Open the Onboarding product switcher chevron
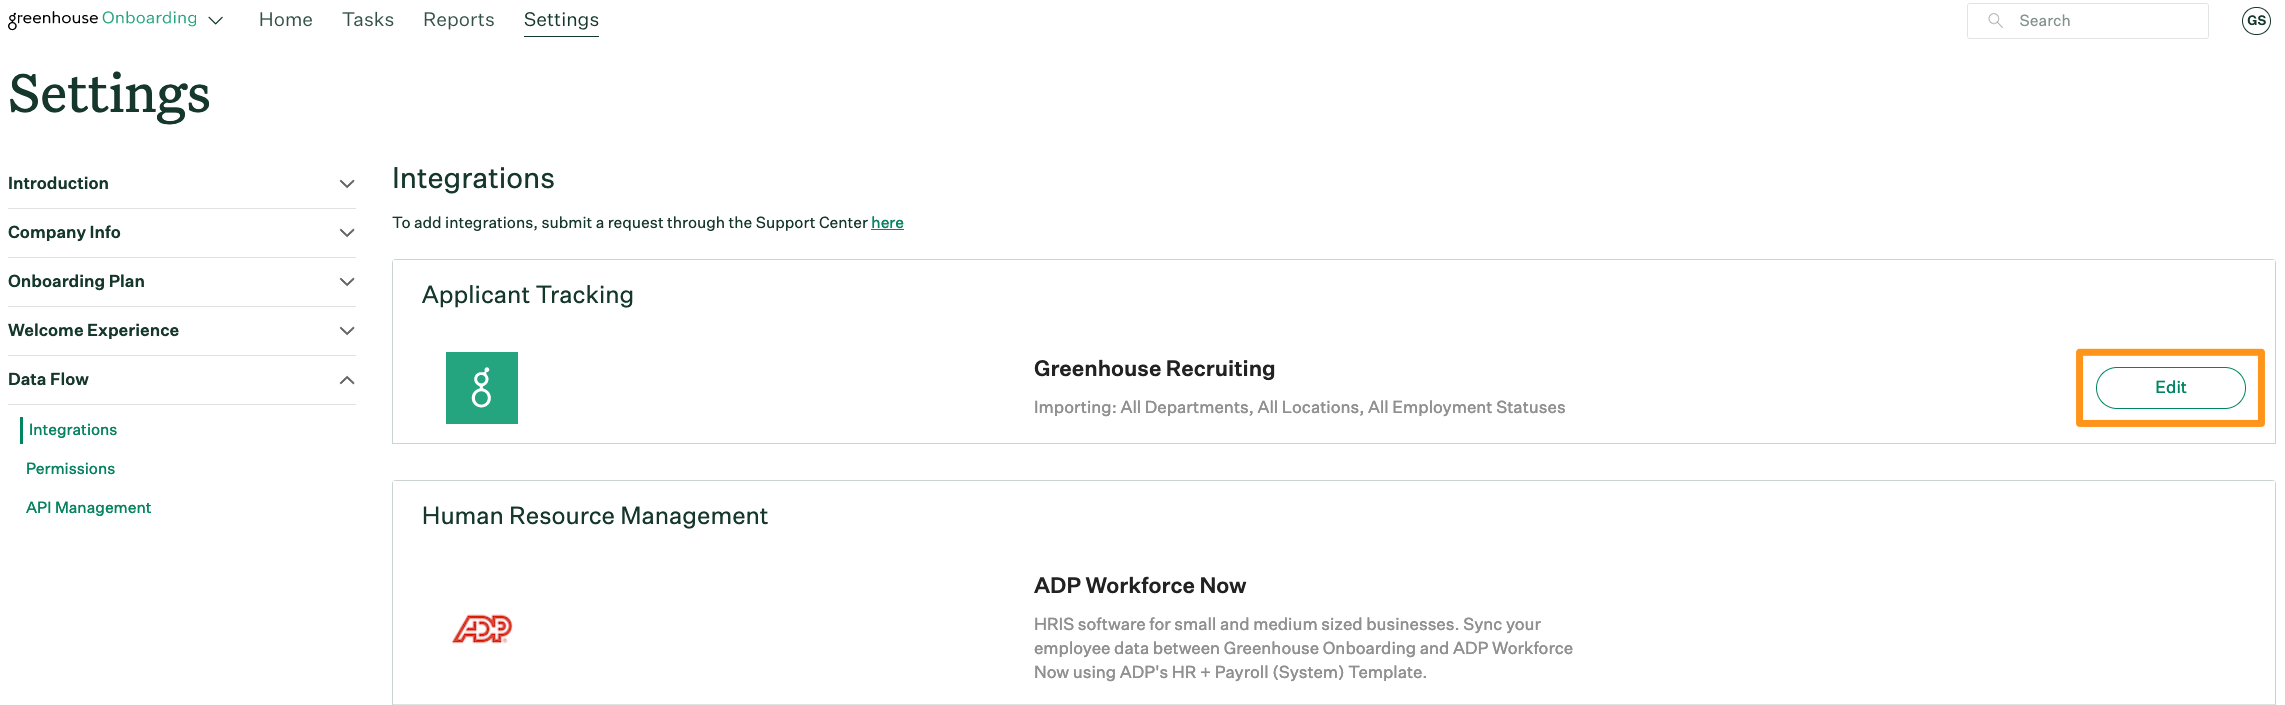This screenshot has height=705, width=2285. [215, 21]
